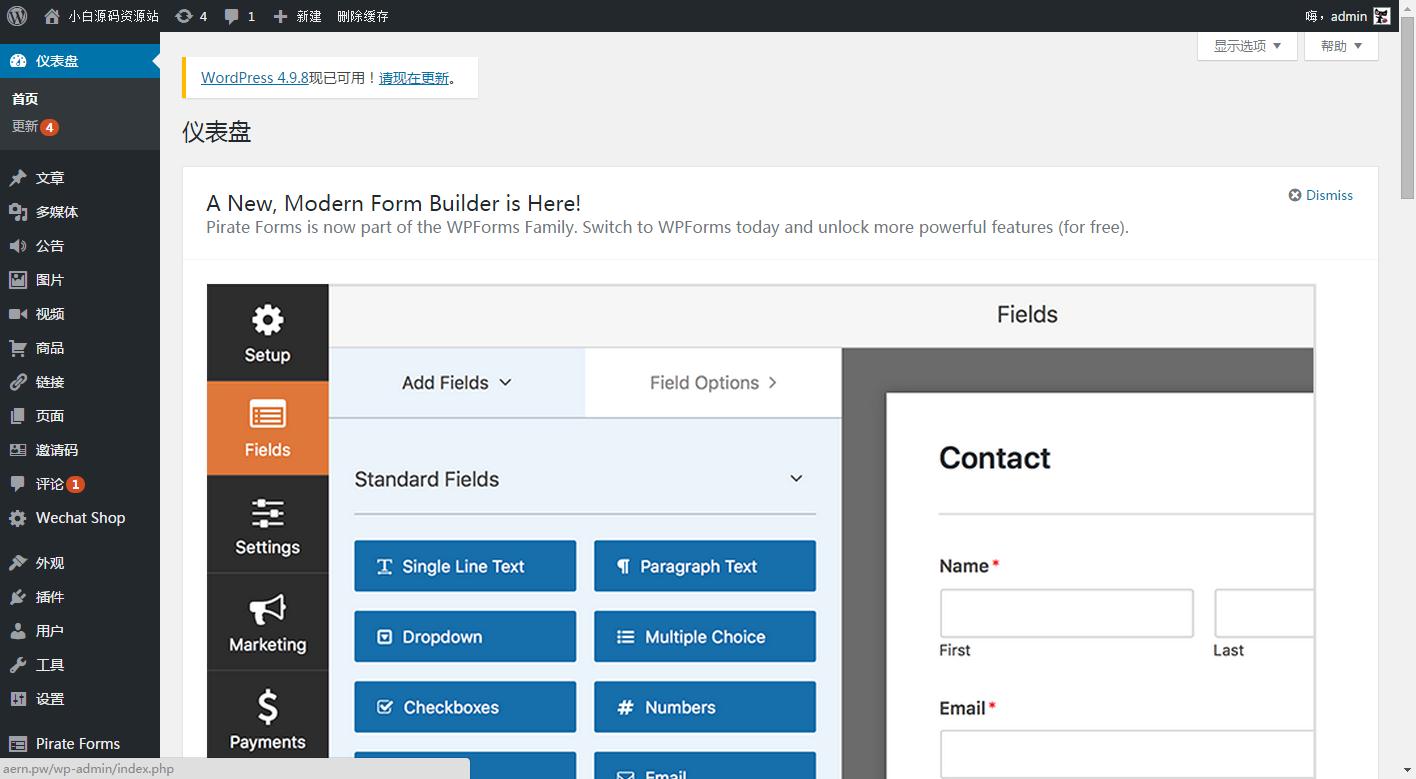This screenshot has height=779, width=1416.
Task: Click 删除缓存 in the admin bar
Action: [363, 16]
